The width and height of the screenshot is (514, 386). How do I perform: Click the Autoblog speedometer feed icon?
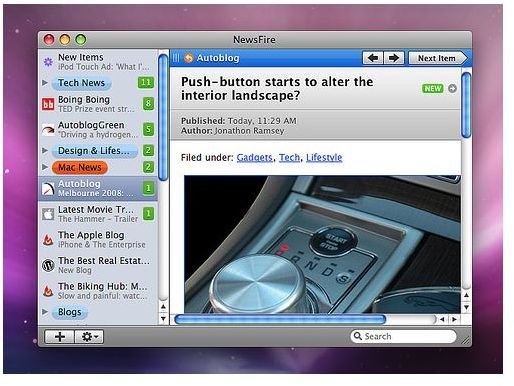pyautogui.click(x=48, y=189)
